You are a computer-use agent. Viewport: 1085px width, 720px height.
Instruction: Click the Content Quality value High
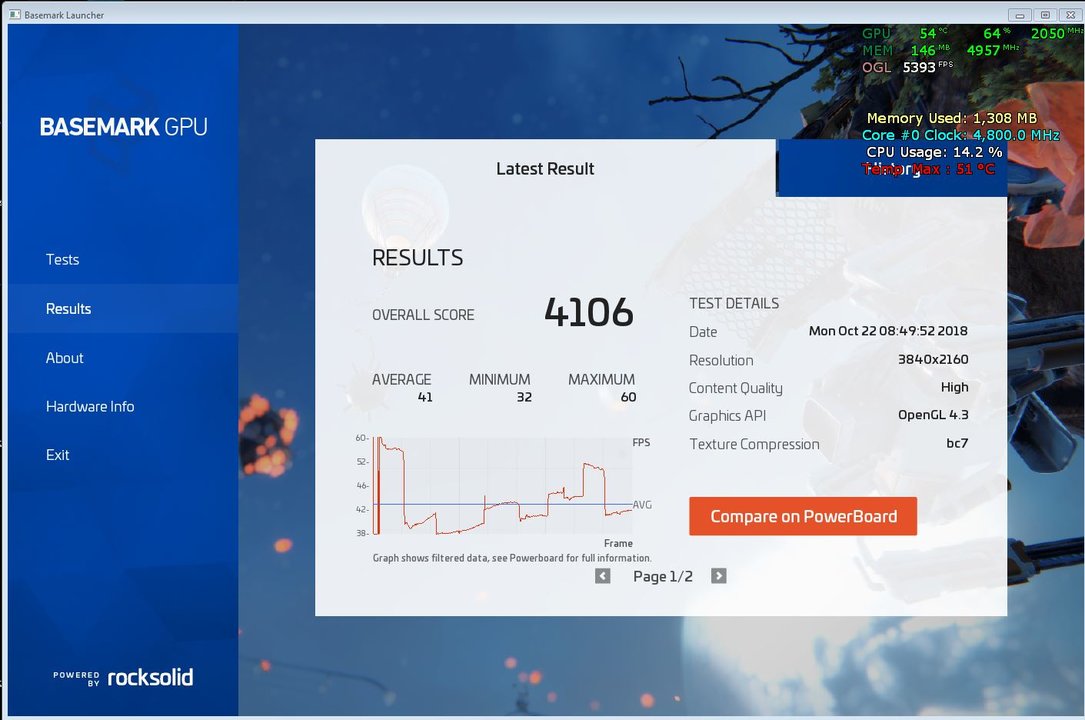tap(954, 387)
